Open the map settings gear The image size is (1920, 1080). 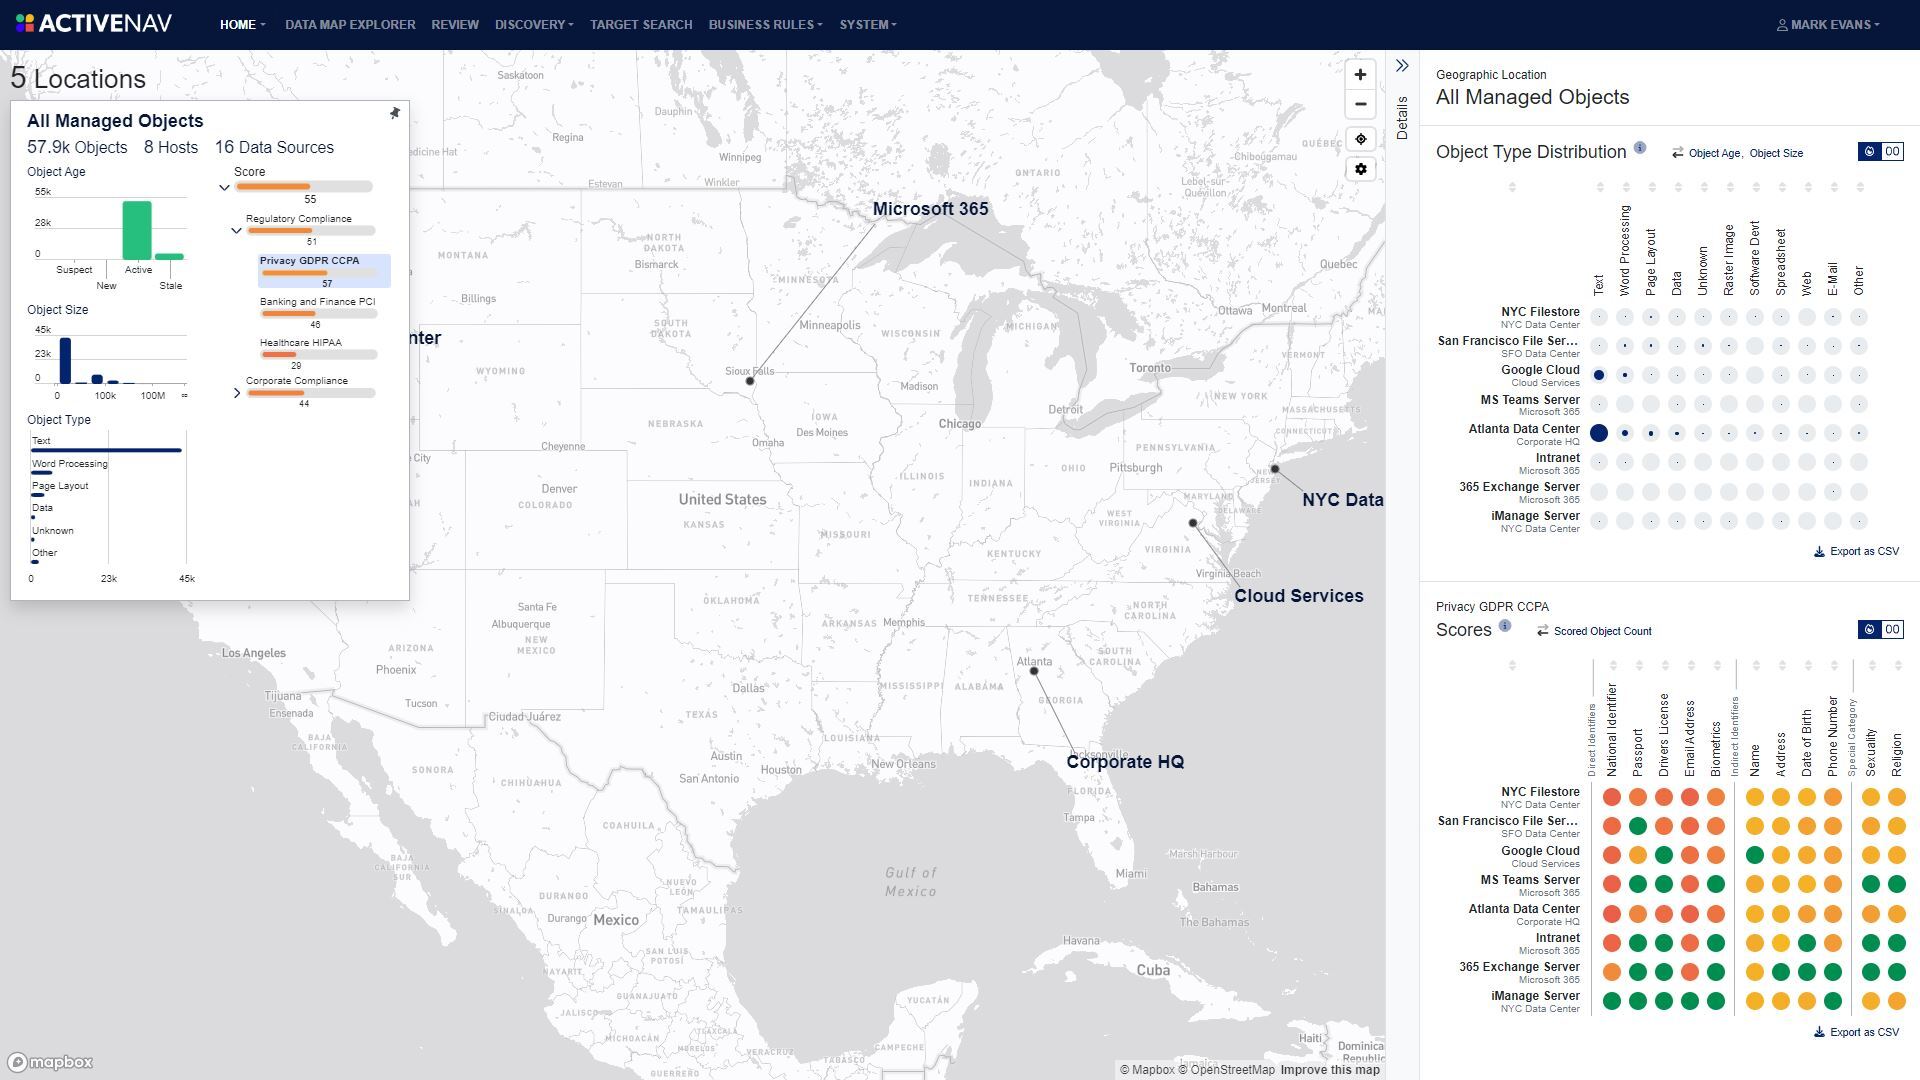1360,169
